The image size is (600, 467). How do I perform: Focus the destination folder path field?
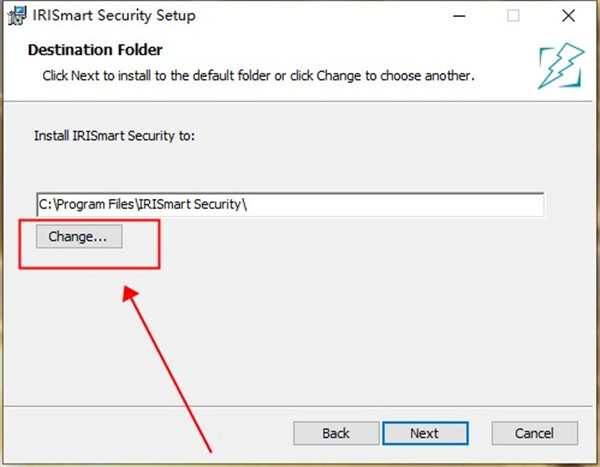pos(290,204)
